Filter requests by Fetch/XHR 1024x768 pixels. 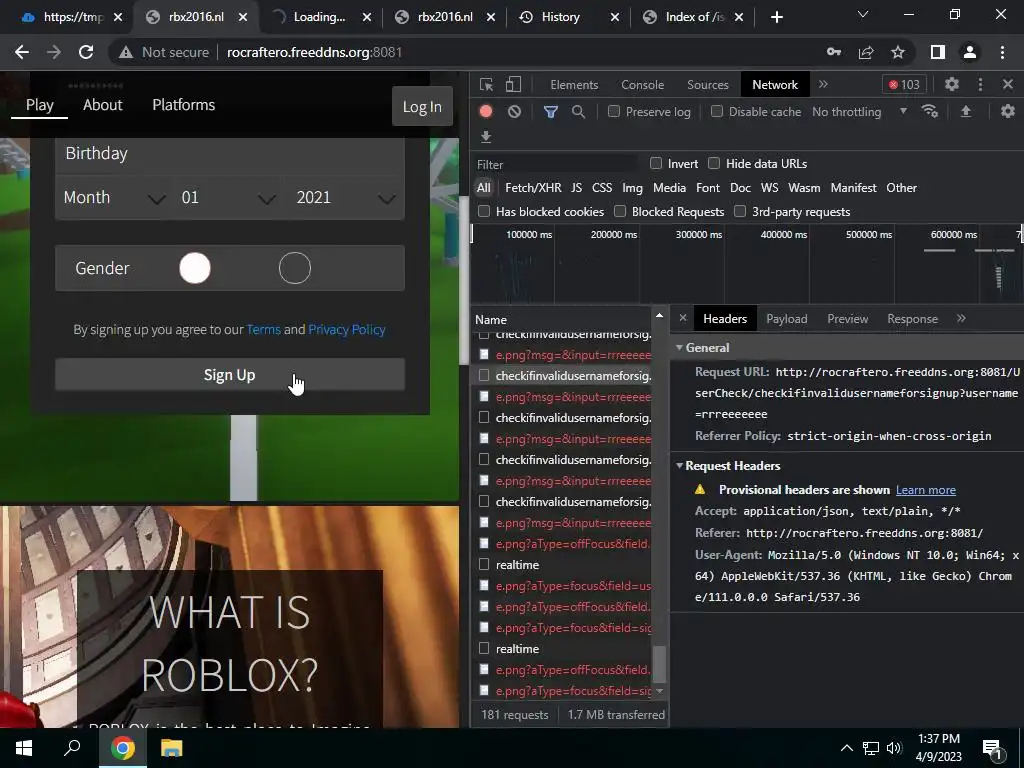[533, 187]
